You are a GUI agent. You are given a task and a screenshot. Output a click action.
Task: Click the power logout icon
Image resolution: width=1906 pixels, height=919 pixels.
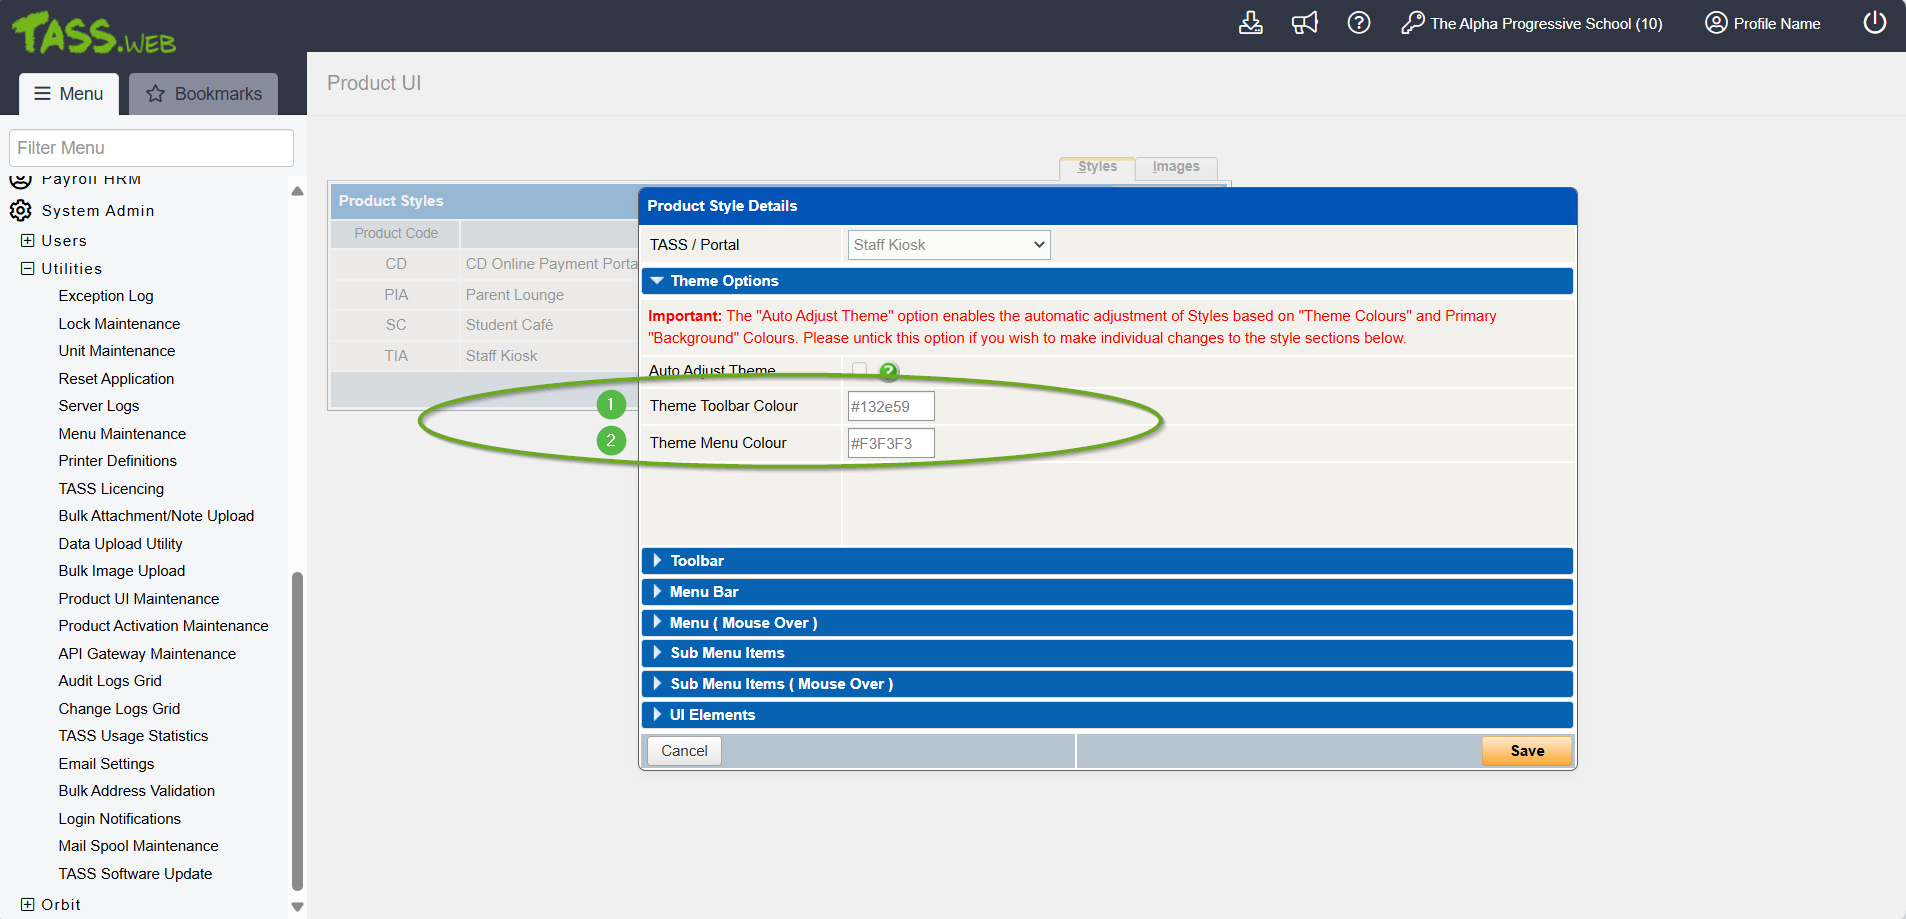tap(1874, 23)
